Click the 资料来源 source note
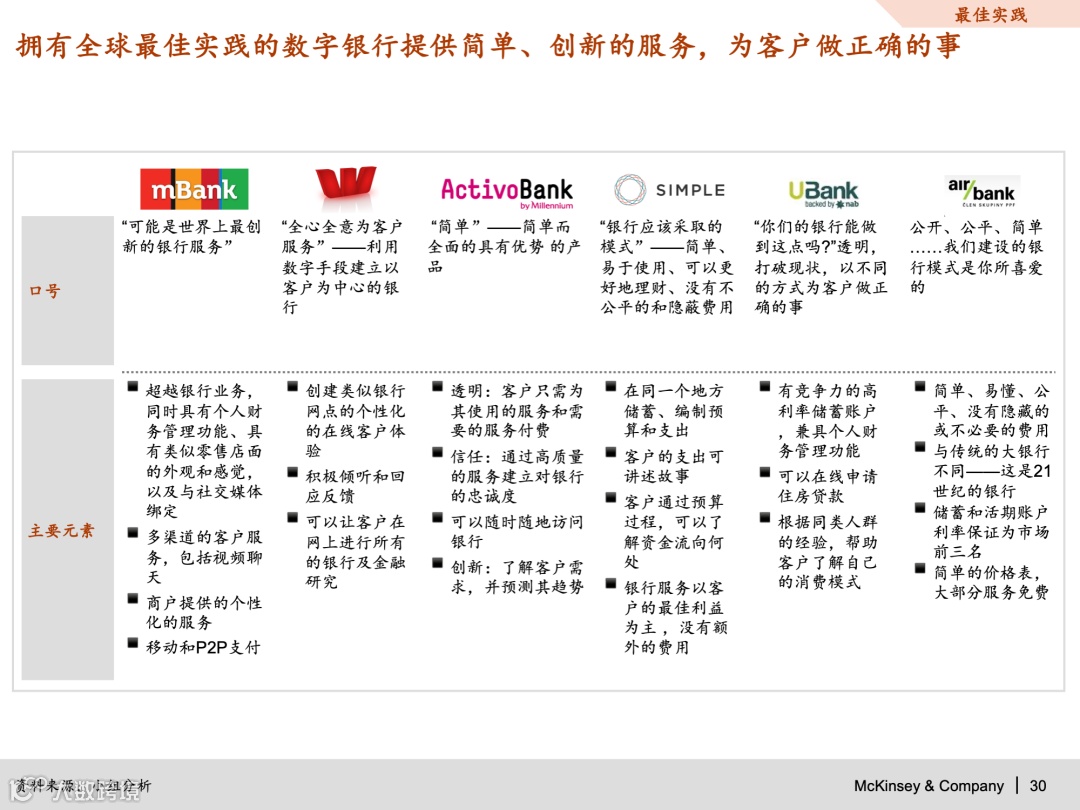1080x810 pixels. click(83, 785)
